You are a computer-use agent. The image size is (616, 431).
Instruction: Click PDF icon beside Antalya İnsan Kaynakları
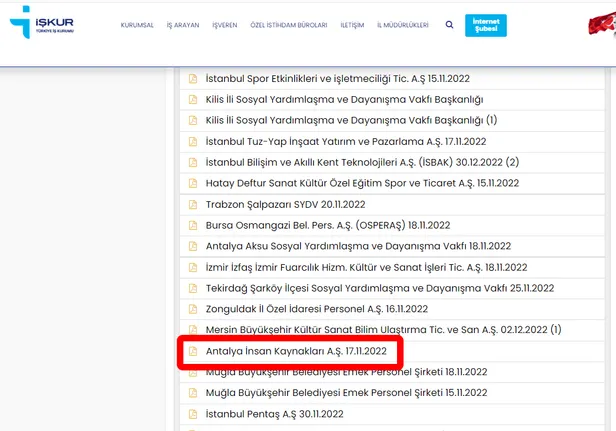point(194,351)
